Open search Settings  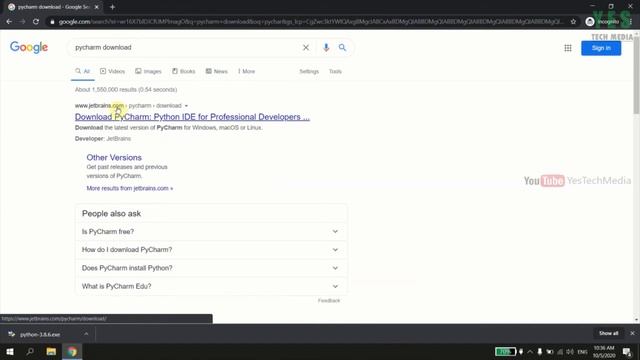click(309, 71)
